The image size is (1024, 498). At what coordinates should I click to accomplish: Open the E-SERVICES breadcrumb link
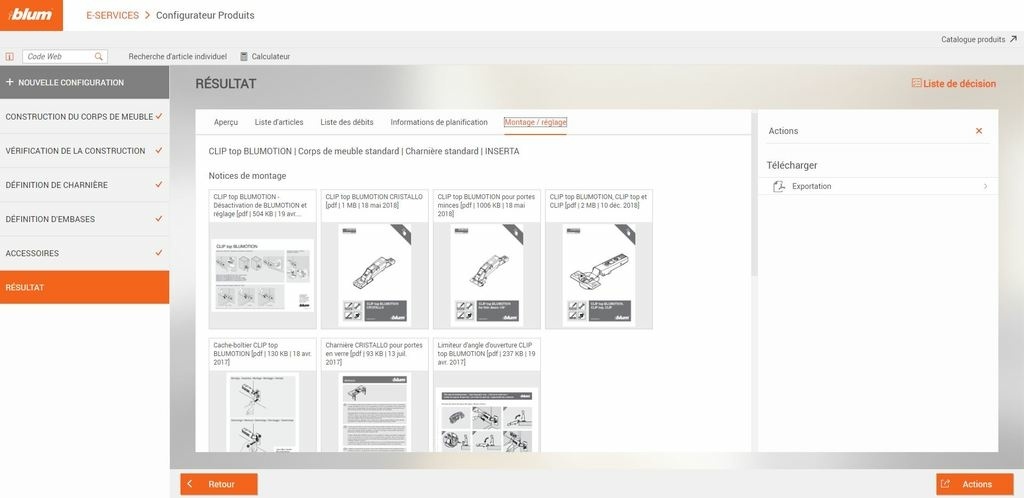(x=112, y=15)
